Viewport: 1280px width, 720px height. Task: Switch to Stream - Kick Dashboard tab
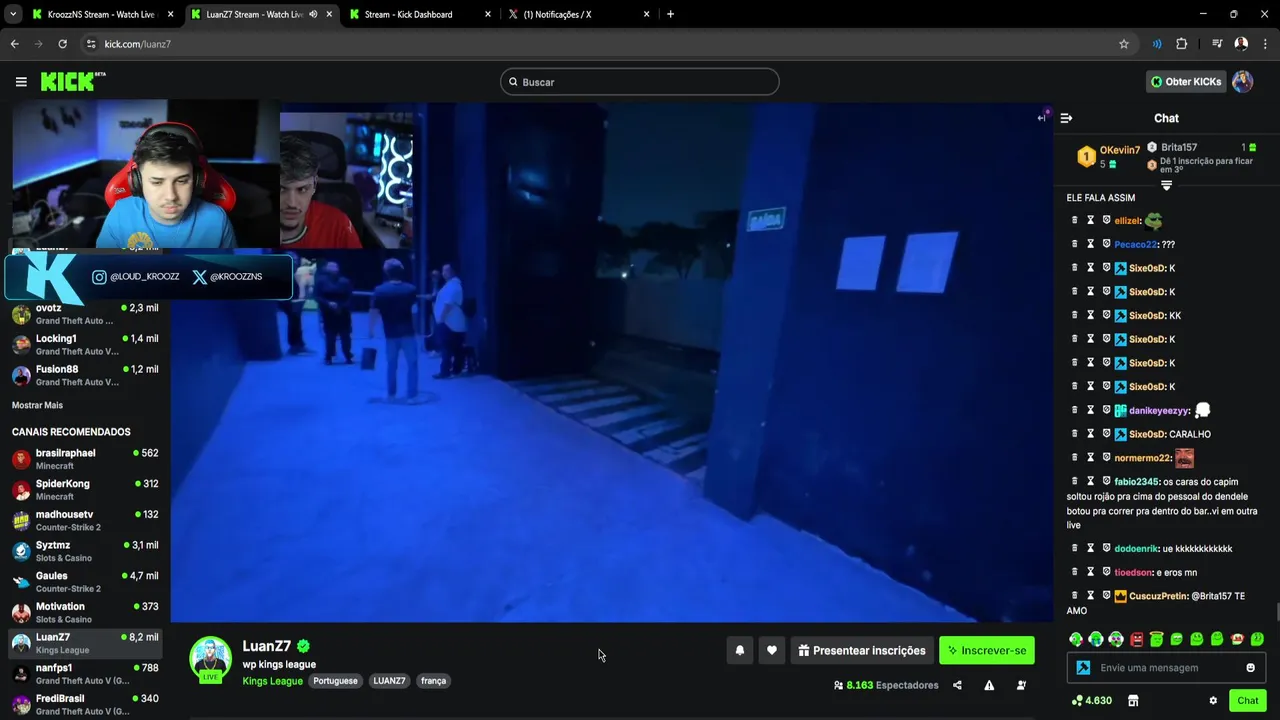(410, 14)
